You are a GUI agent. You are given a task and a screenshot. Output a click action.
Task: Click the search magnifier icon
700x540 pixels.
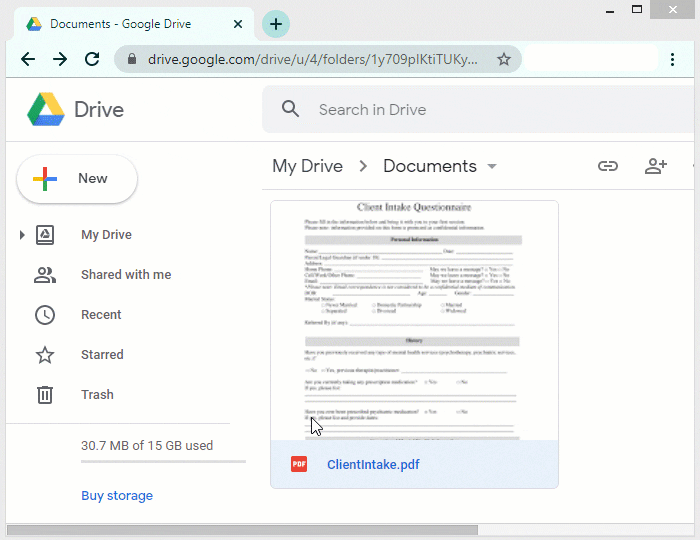[x=291, y=109]
